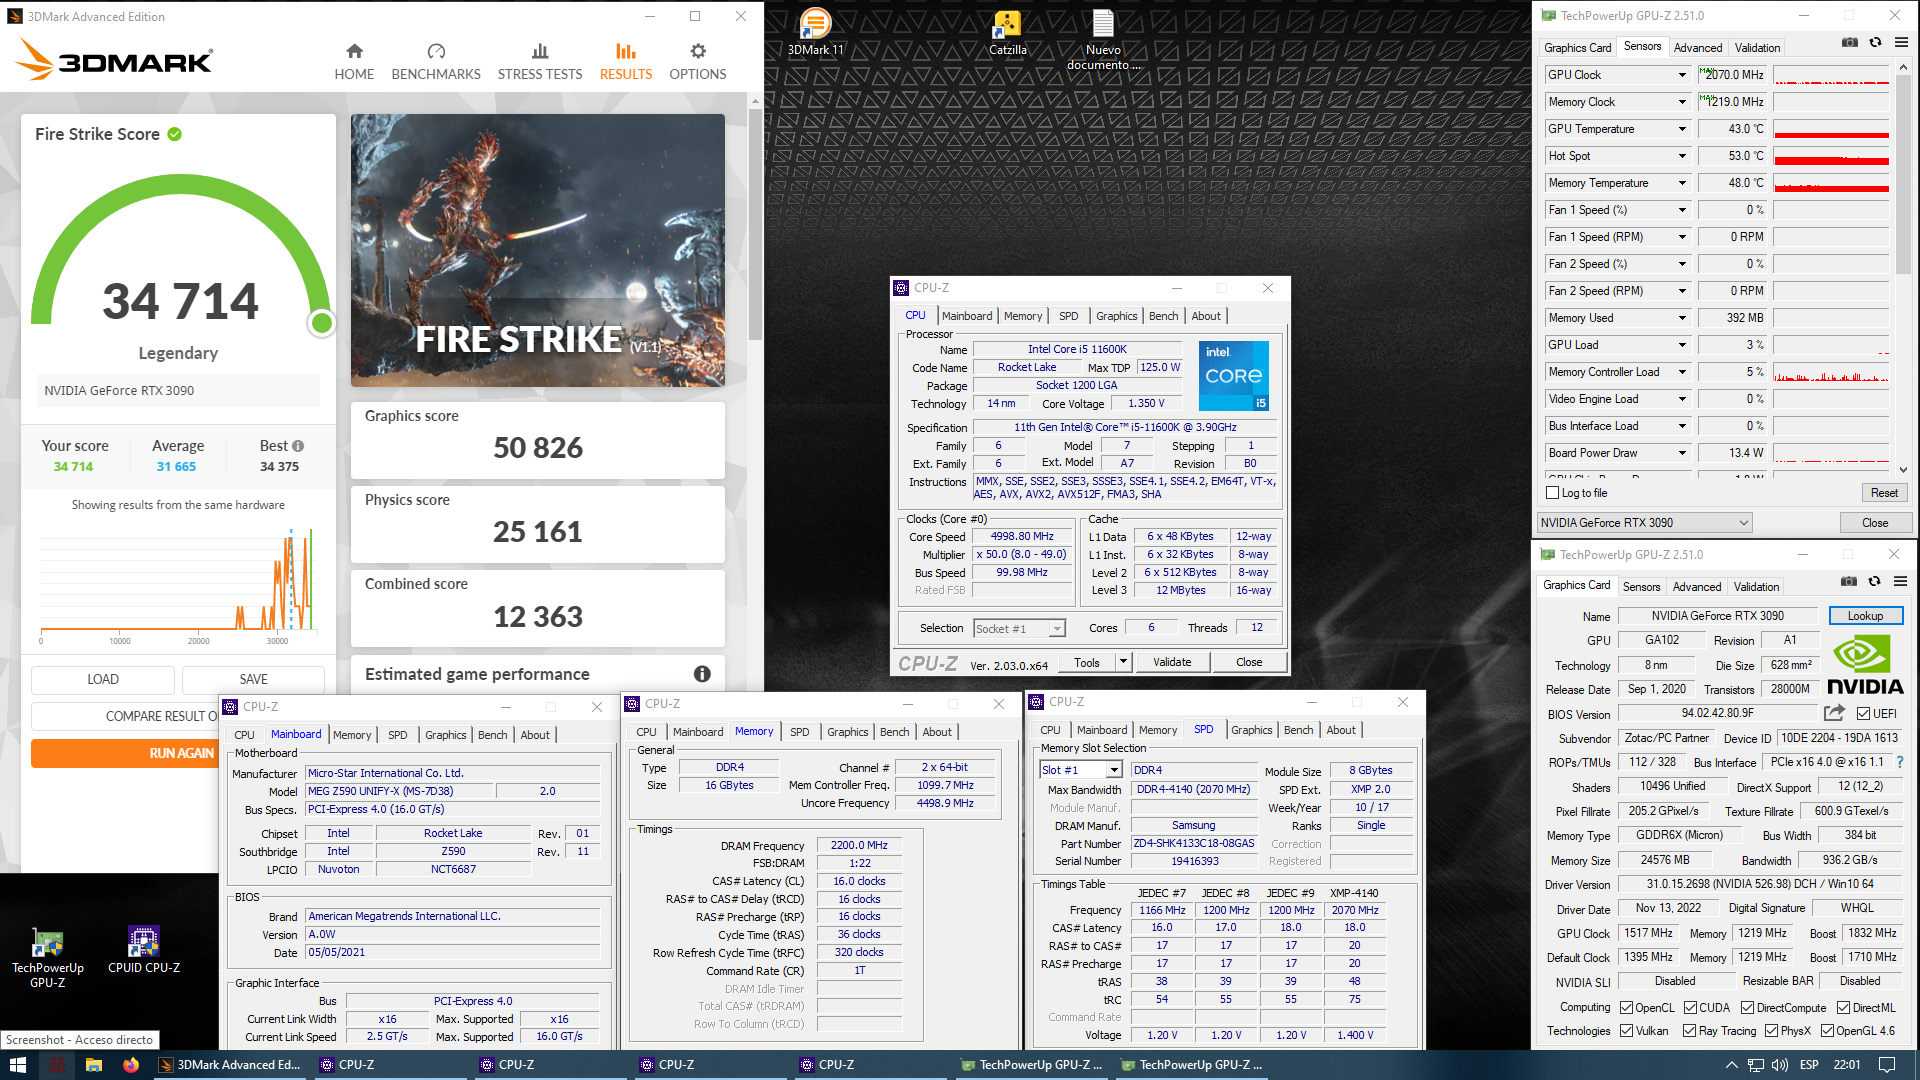The width and height of the screenshot is (1920, 1080).
Task: Switch to About tab in CPU-Z SPD window
Action: click(1341, 730)
